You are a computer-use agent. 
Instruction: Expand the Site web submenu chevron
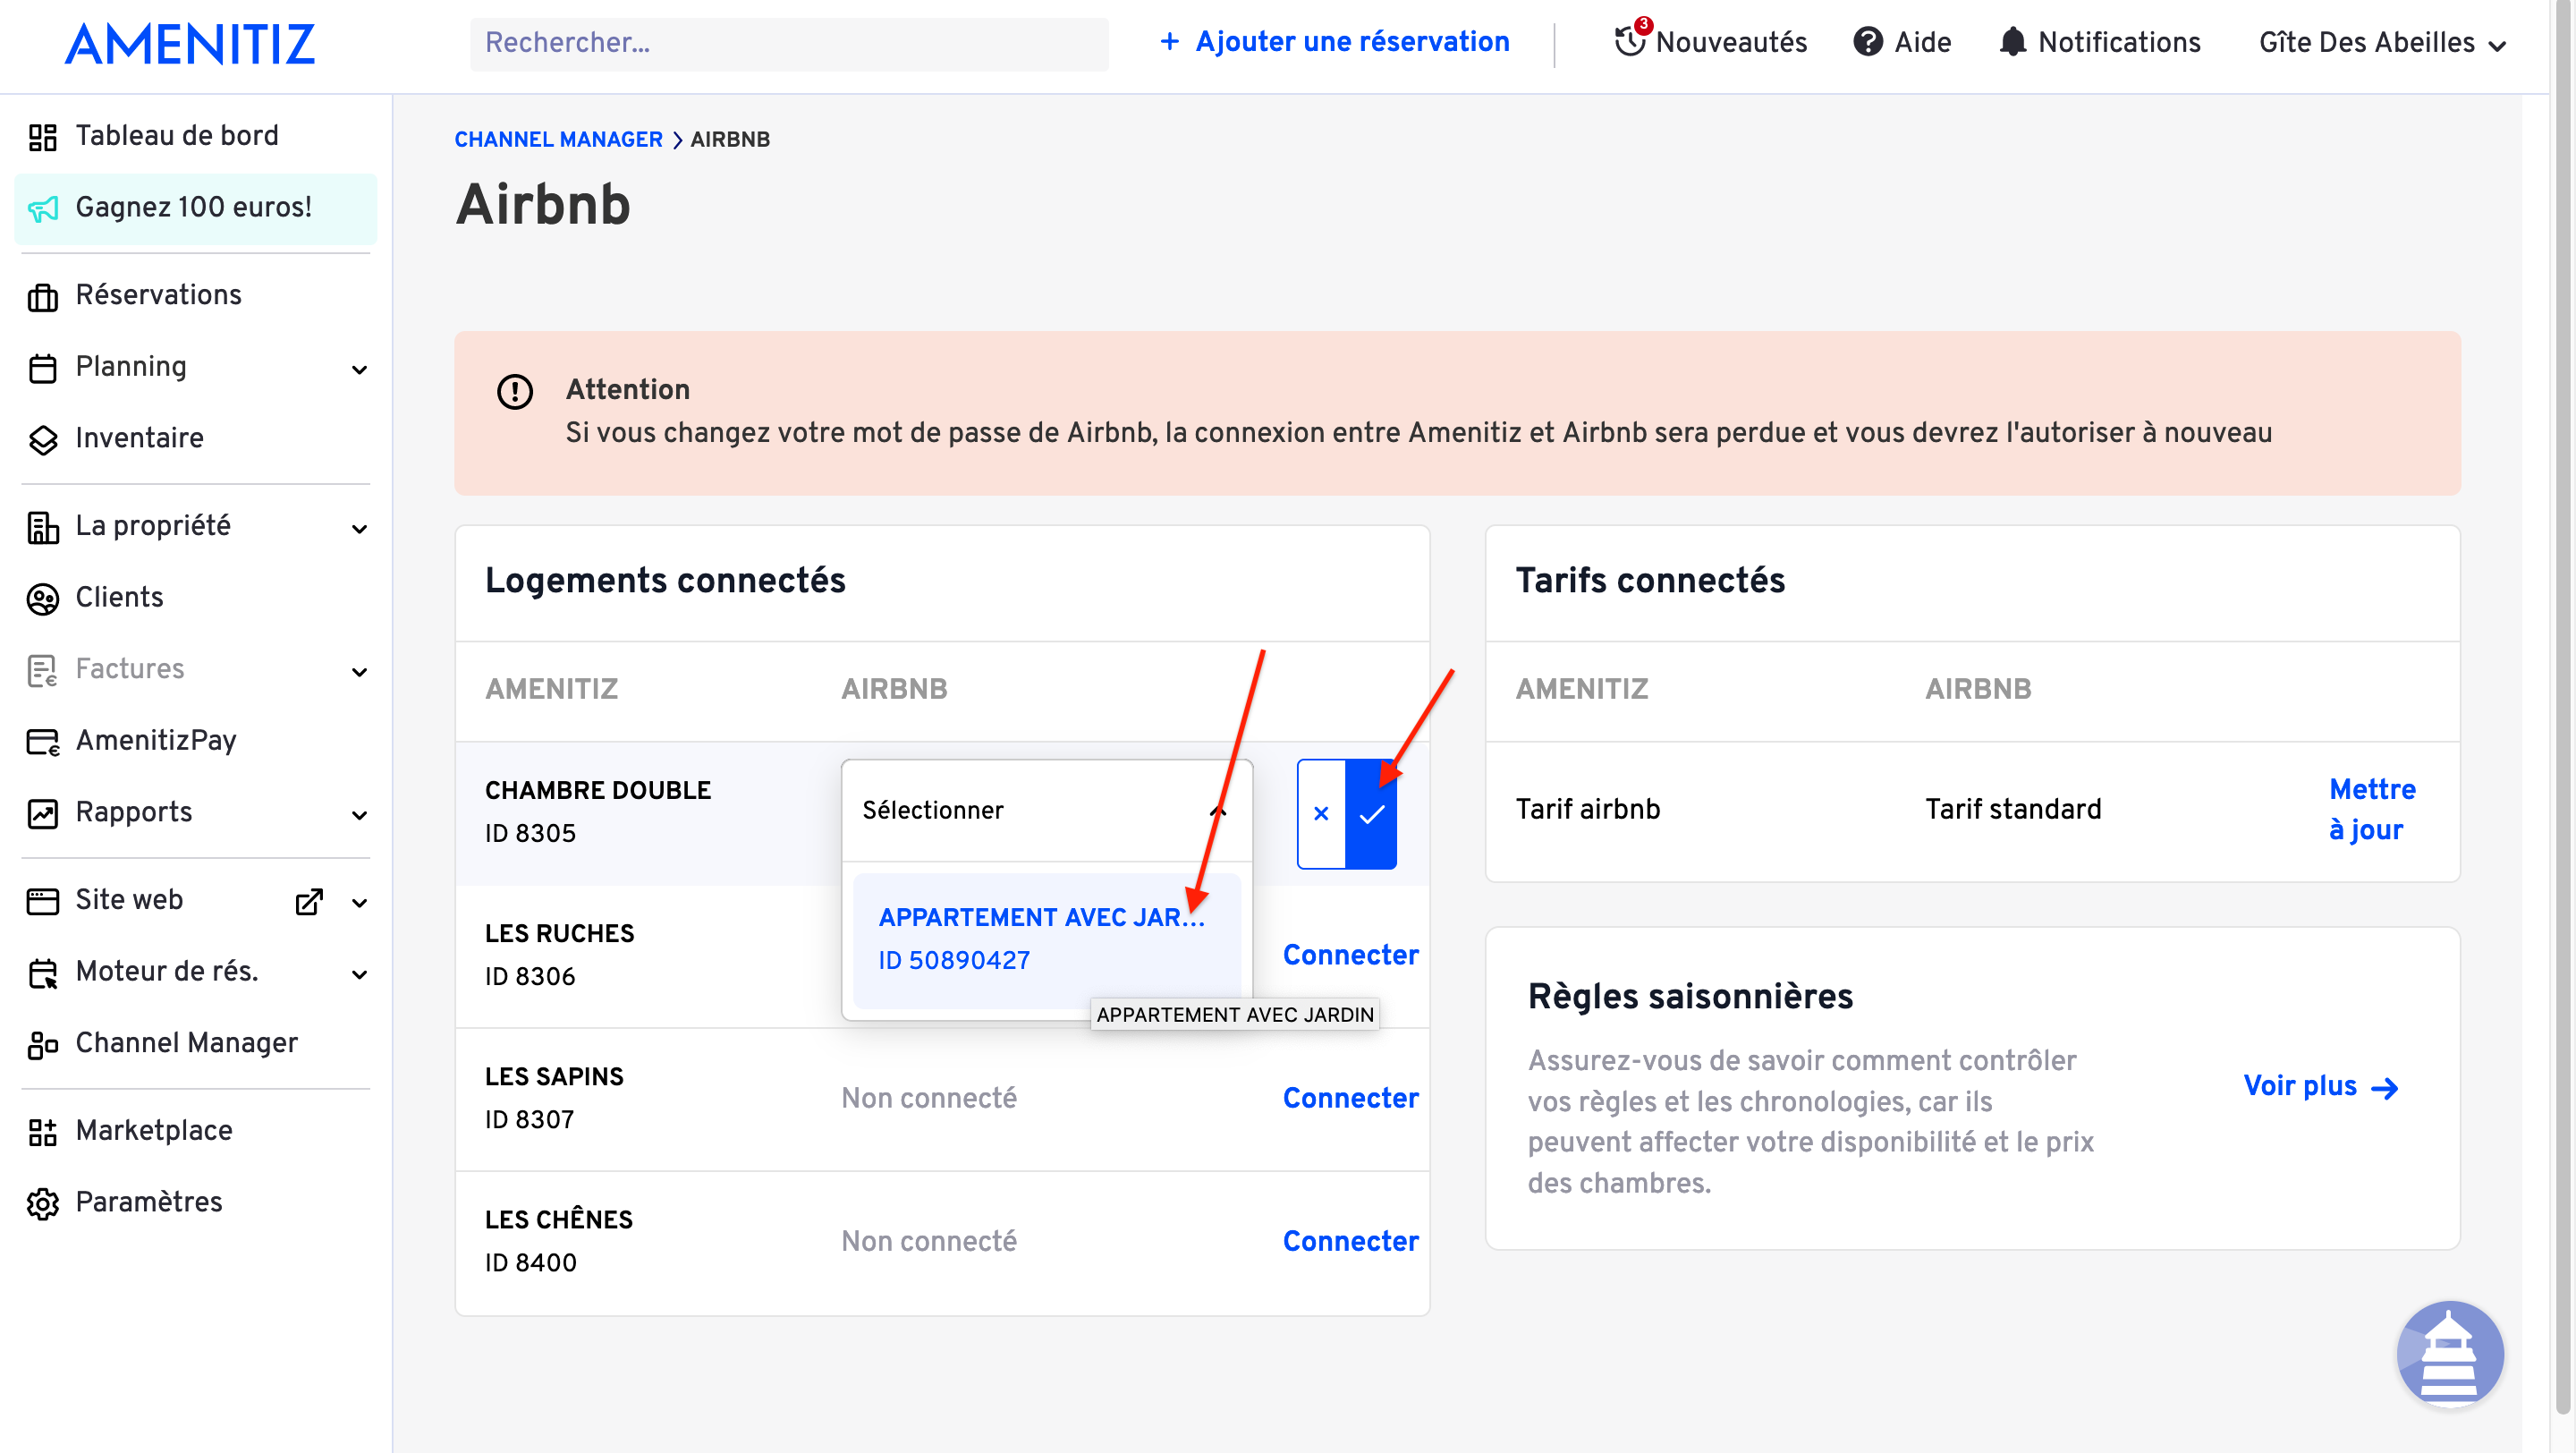click(x=359, y=903)
